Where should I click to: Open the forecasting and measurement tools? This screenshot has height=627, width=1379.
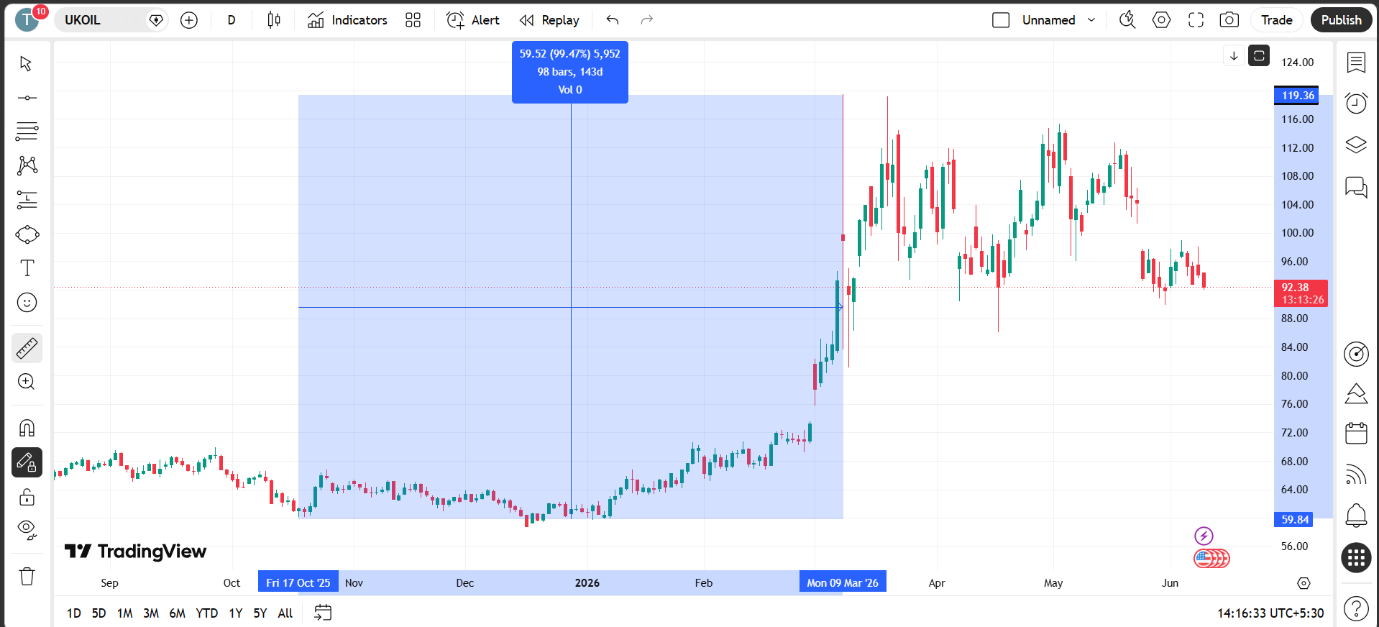[27, 200]
